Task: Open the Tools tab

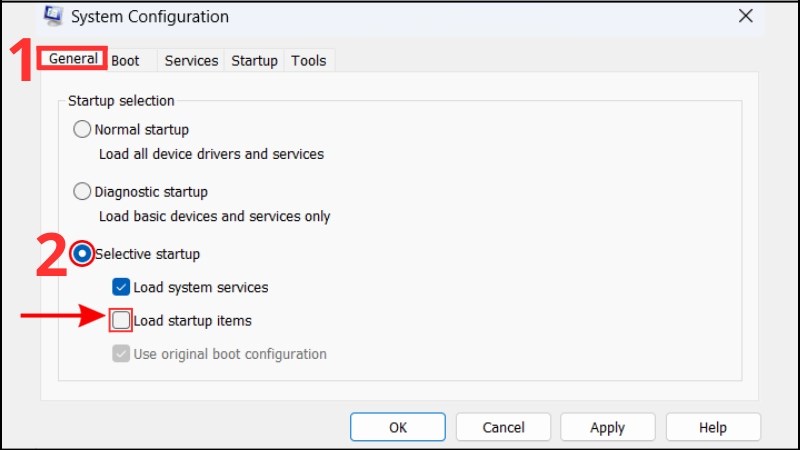Action: click(x=308, y=61)
